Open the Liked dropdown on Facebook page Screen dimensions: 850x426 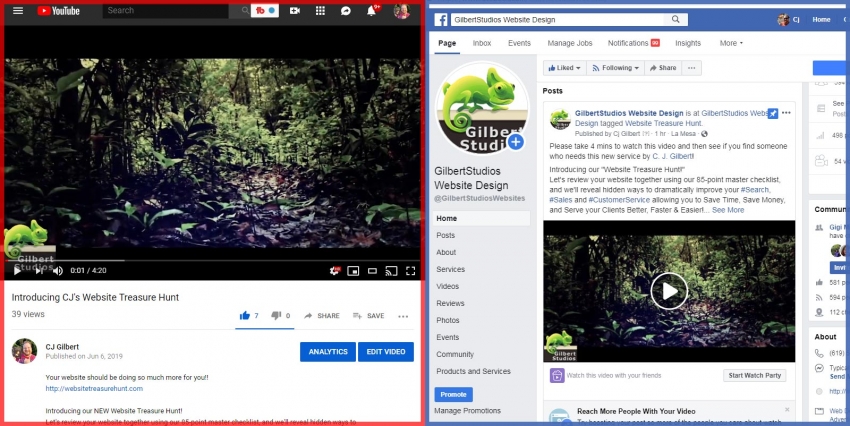click(565, 68)
